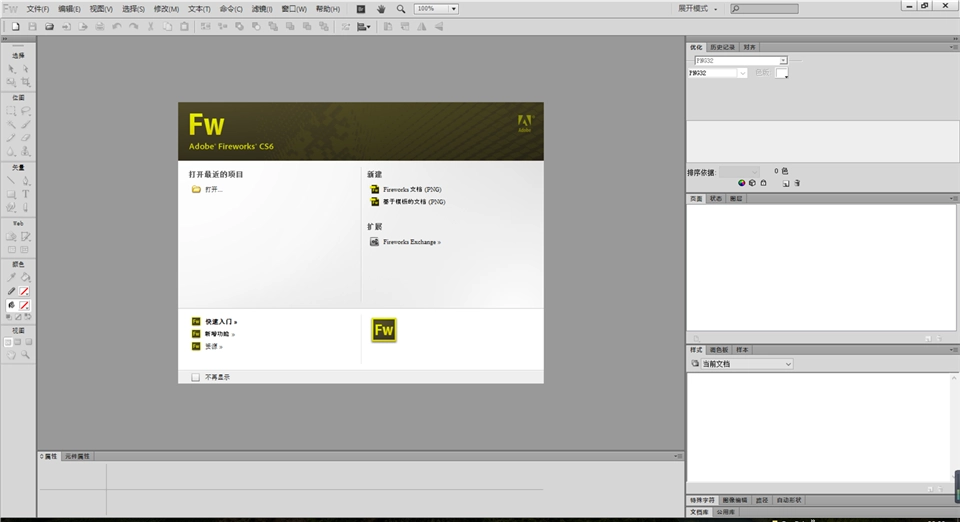Select the Rectangle shape tool

pos(12,195)
